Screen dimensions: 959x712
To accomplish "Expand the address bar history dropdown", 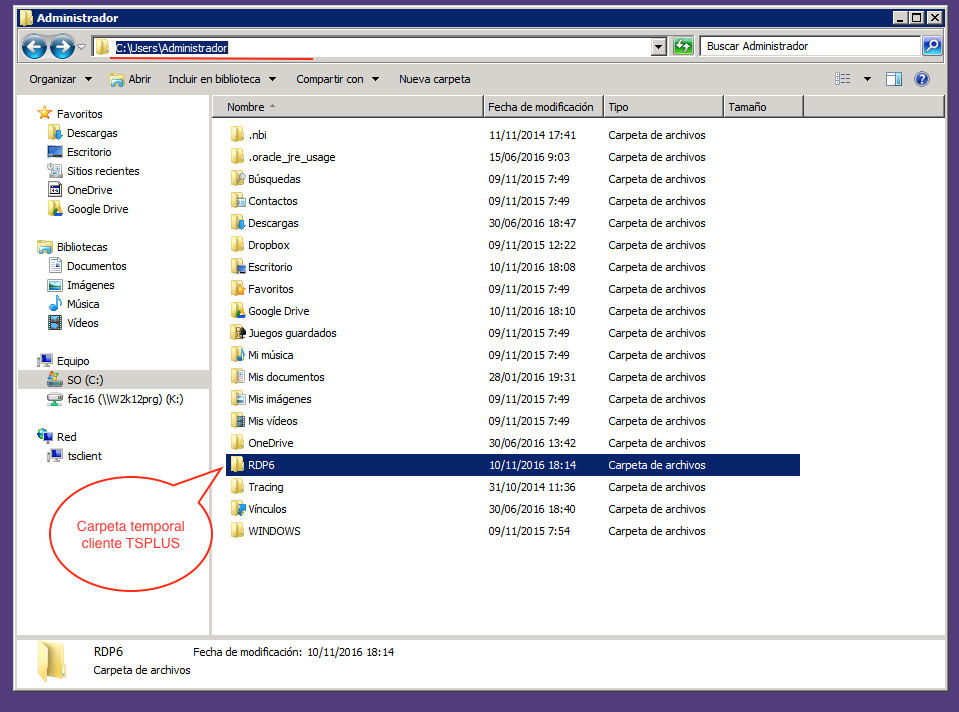I will click(x=658, y=47).
